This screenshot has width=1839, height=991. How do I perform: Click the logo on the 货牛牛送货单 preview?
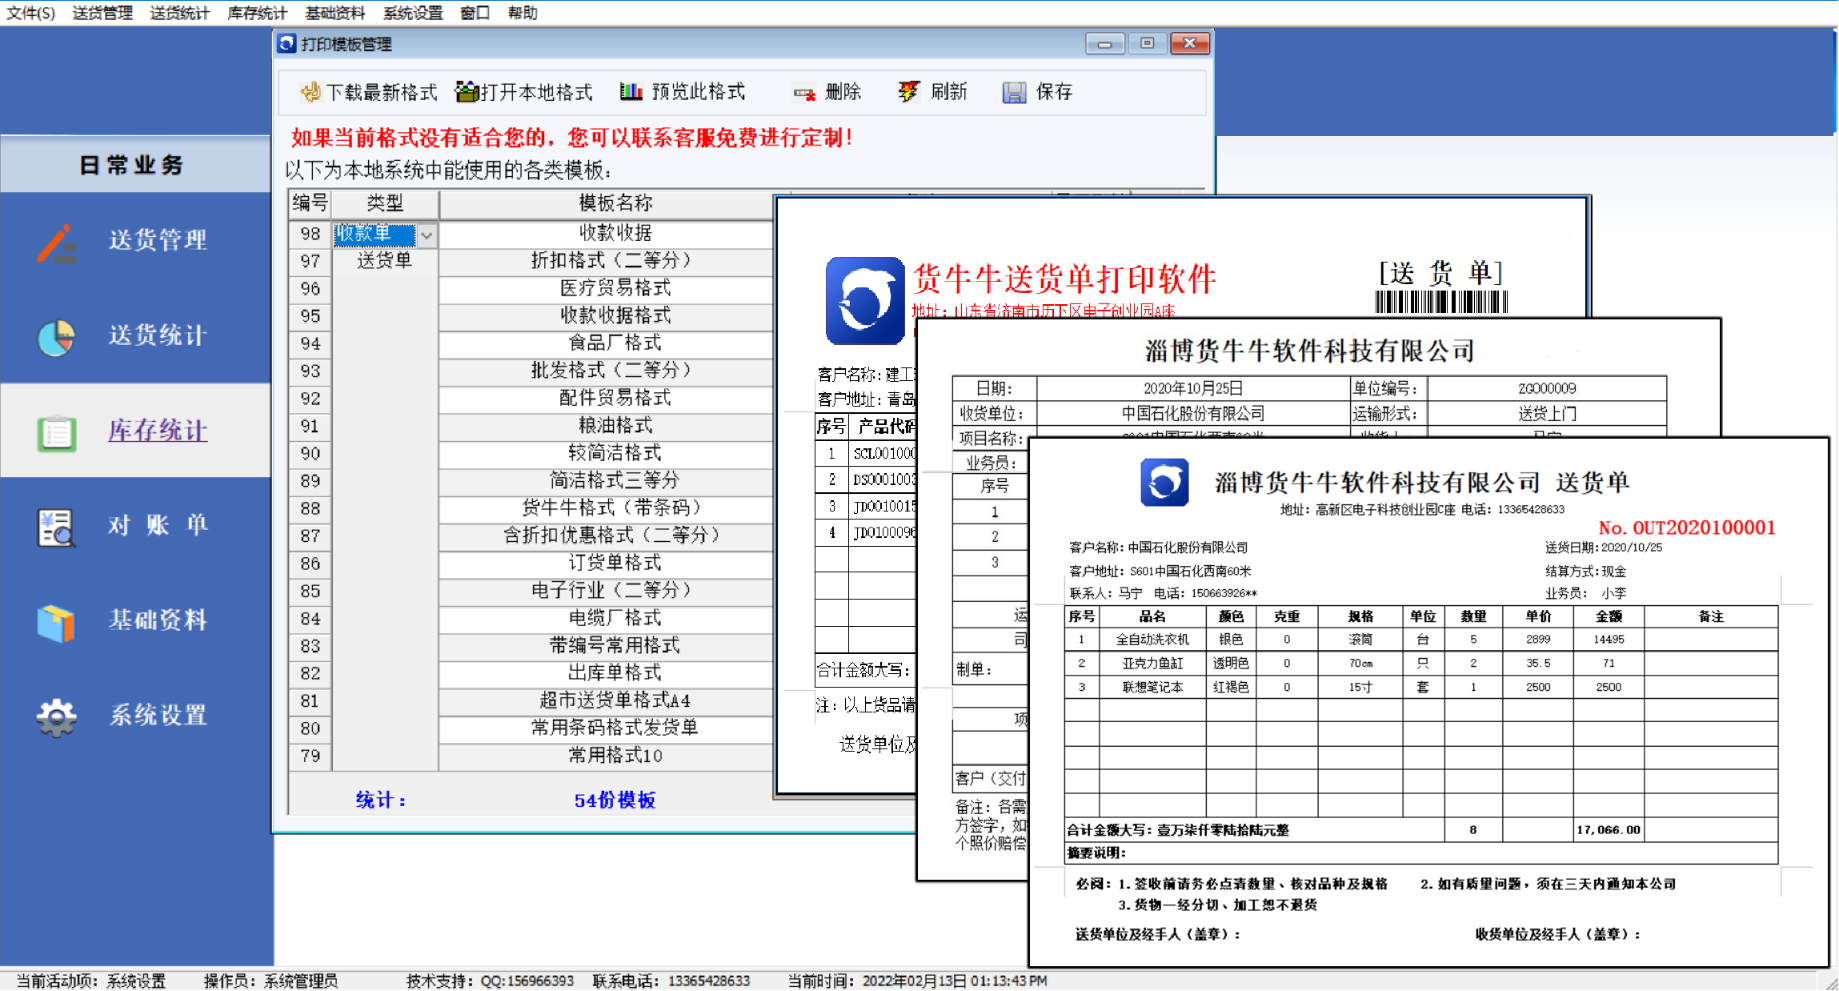click(x=865, y=301)
